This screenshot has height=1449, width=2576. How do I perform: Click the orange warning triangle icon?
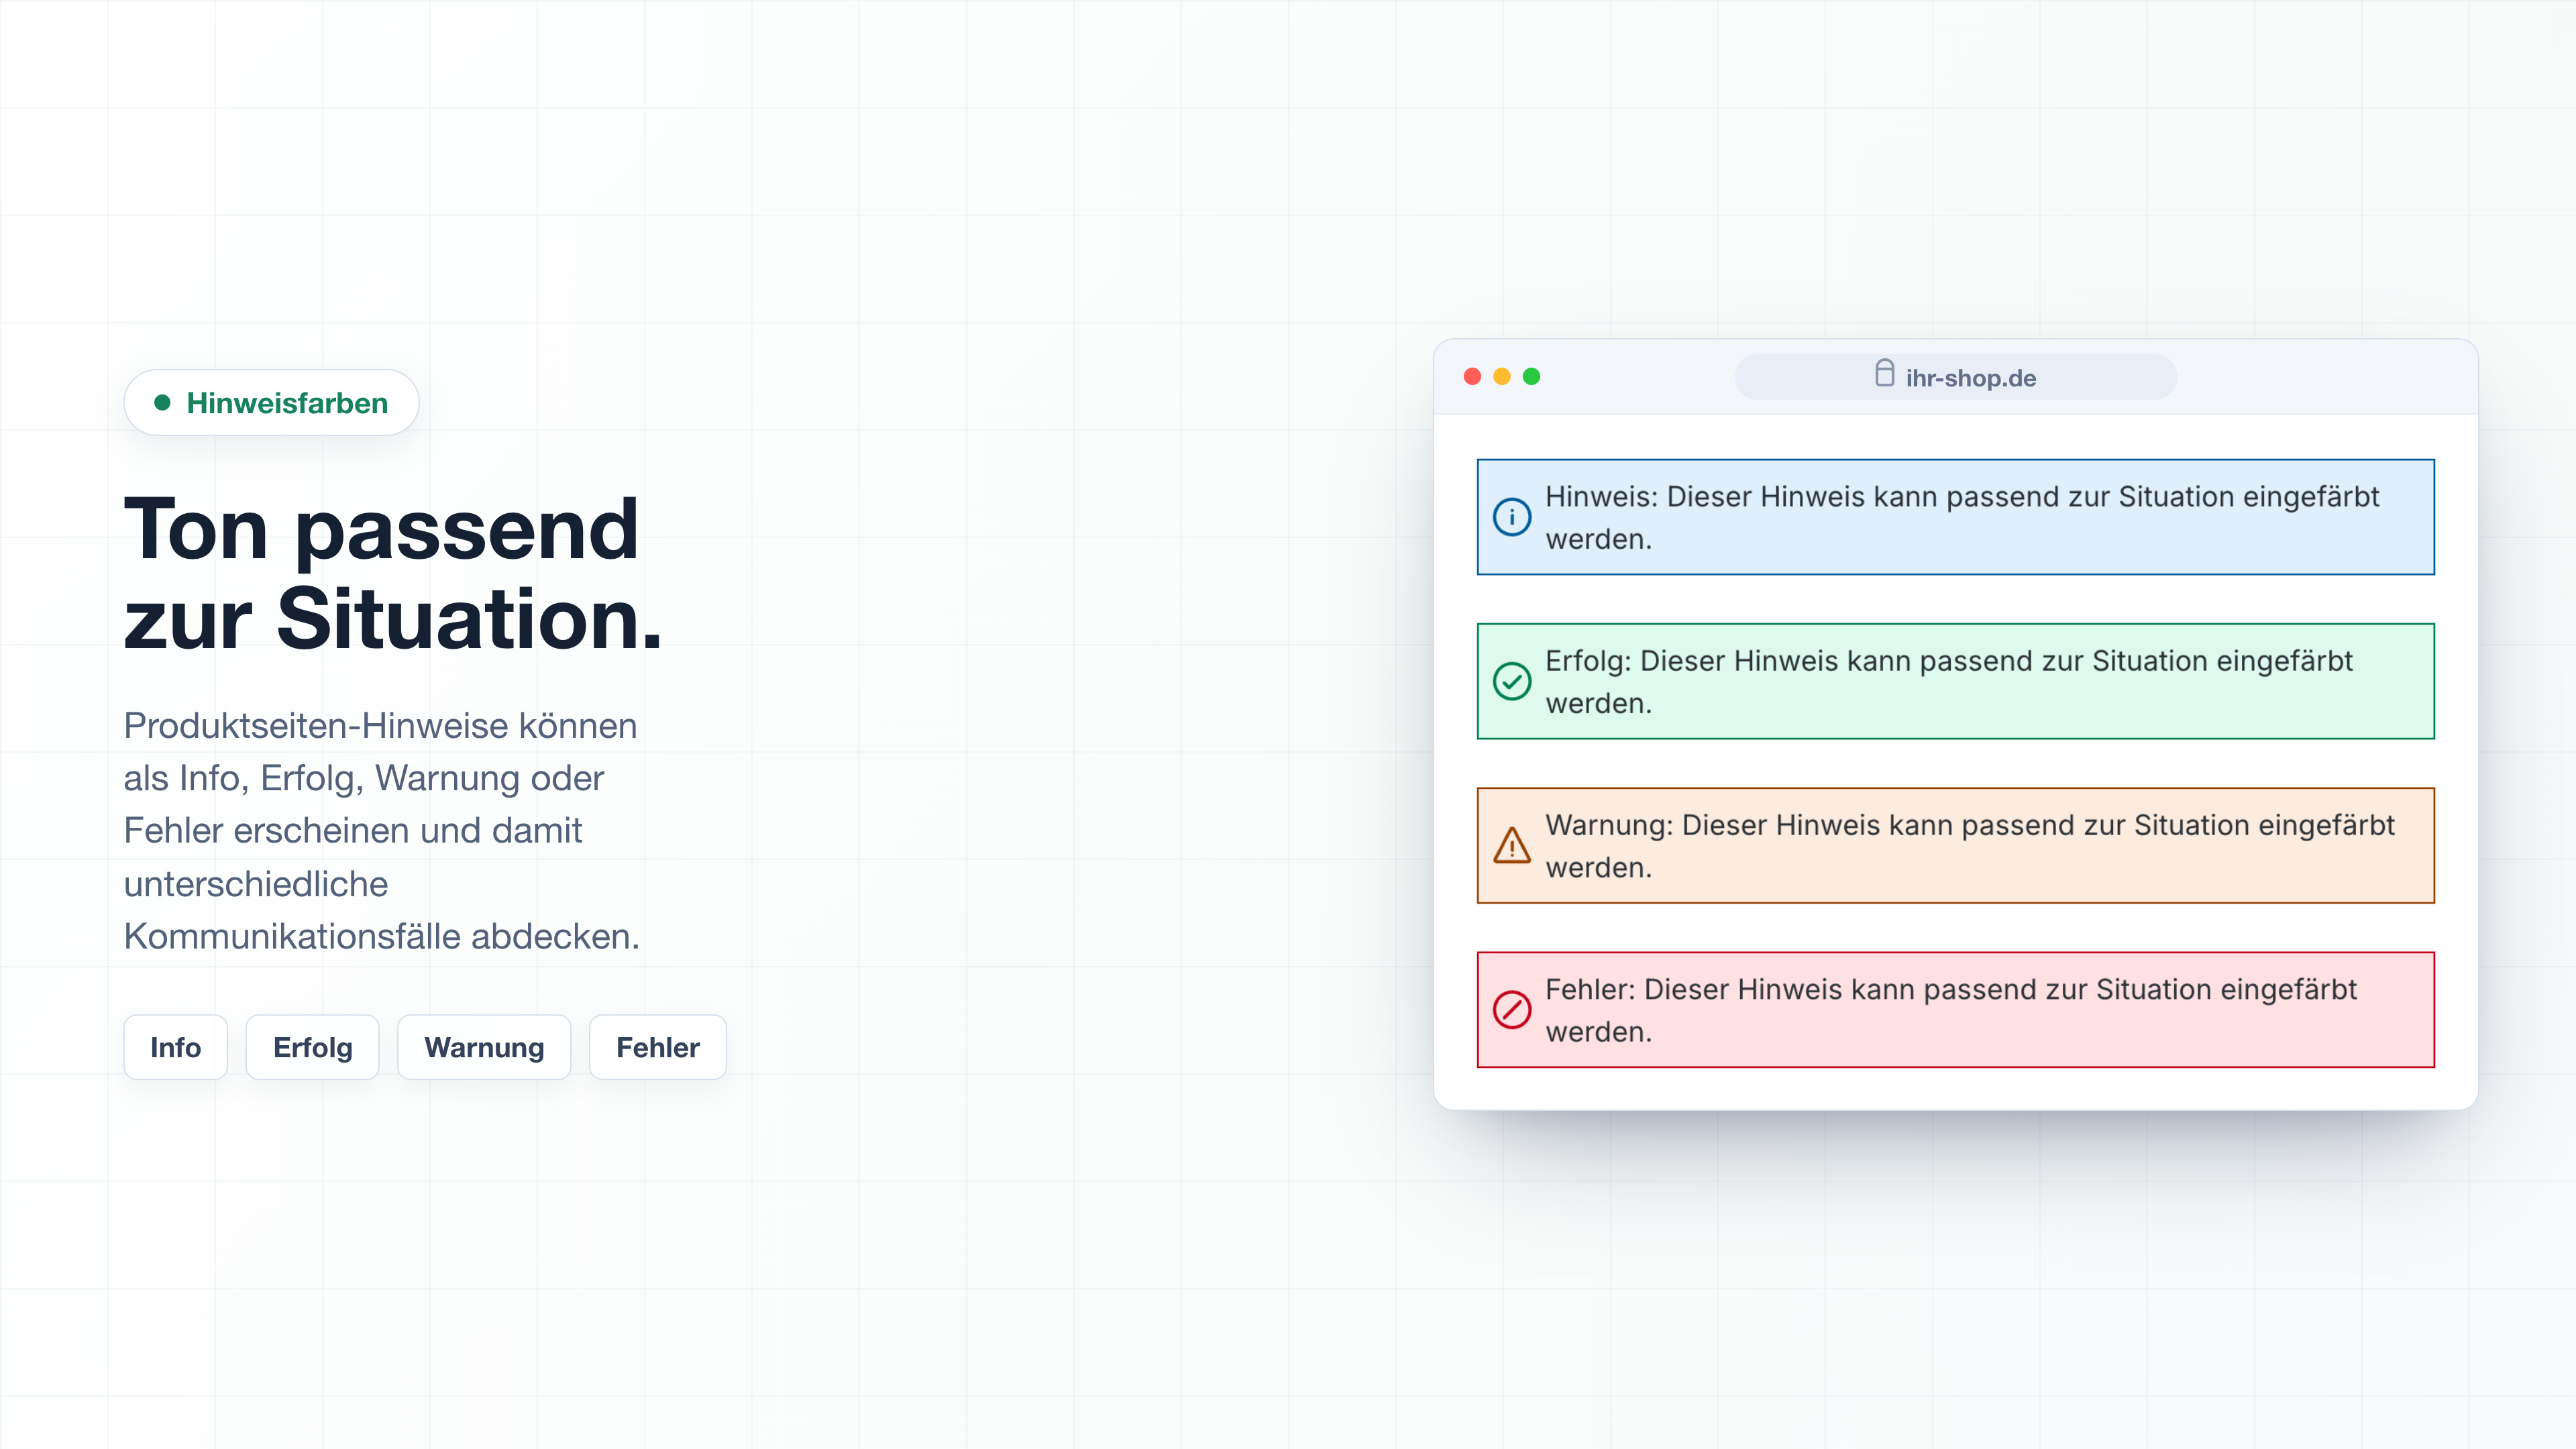tap(1511, 845)
